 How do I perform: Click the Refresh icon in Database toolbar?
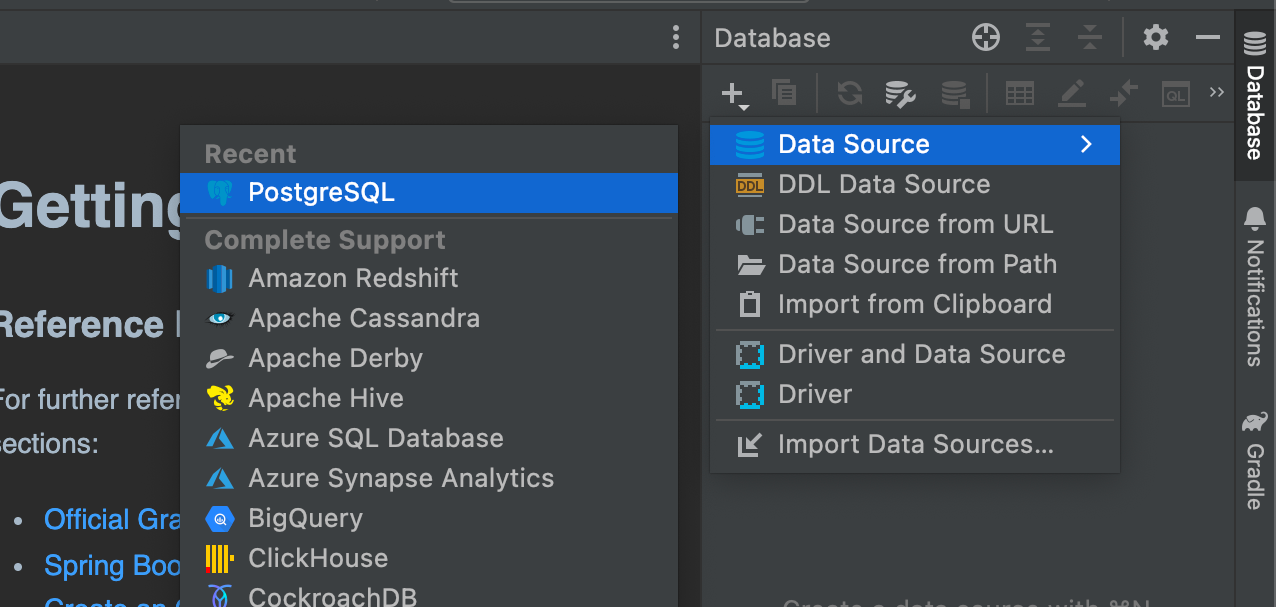pos(849,94)
